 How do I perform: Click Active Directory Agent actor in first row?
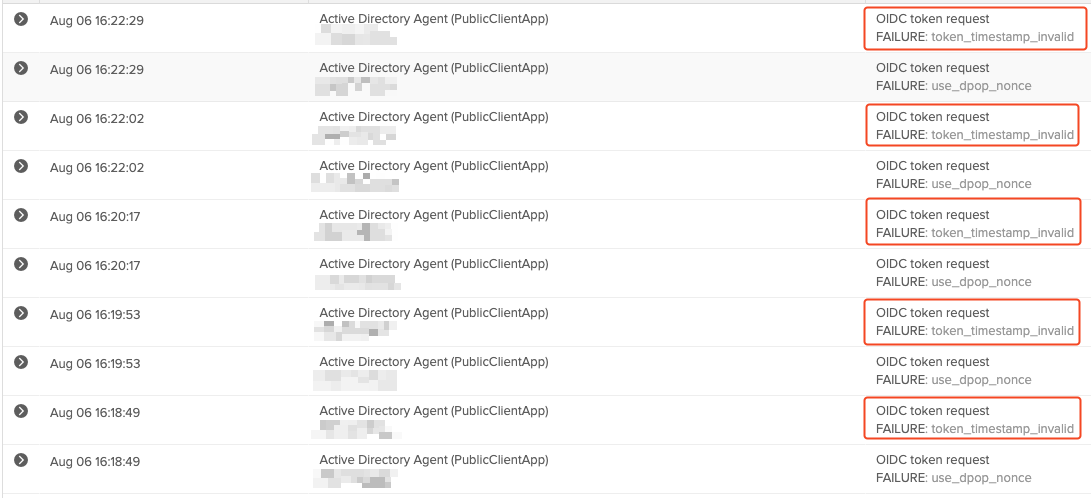pyautogui.click(x=433, y=19)
